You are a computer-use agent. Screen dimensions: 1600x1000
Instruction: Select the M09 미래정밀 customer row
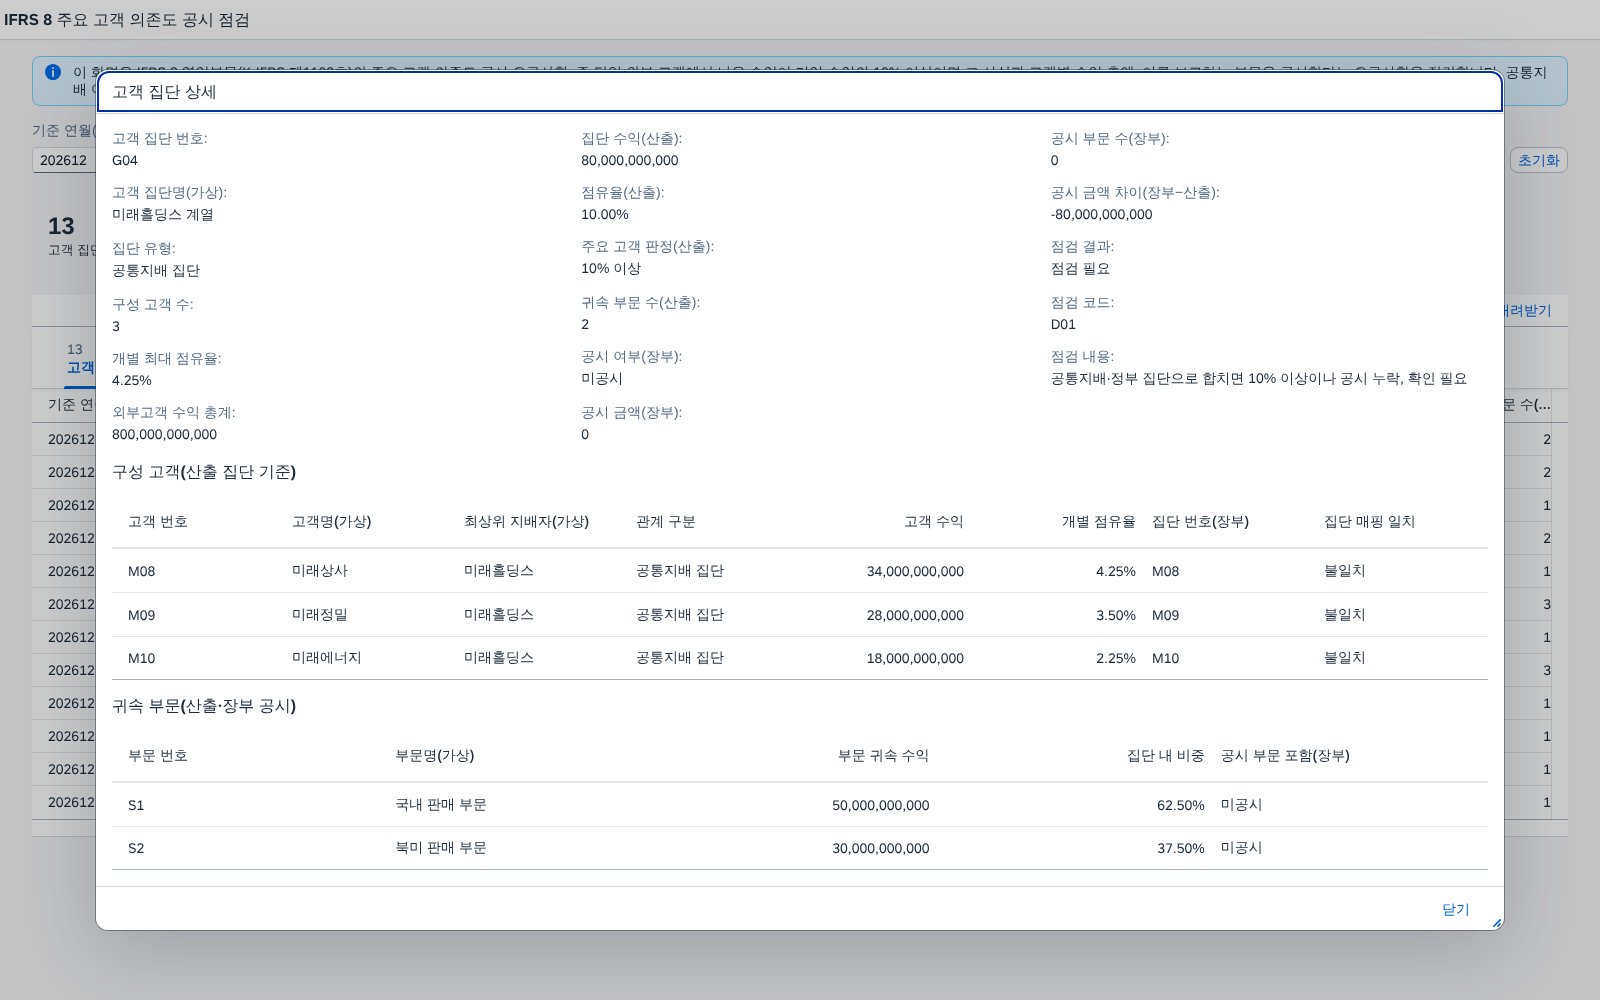coord(800,615)
